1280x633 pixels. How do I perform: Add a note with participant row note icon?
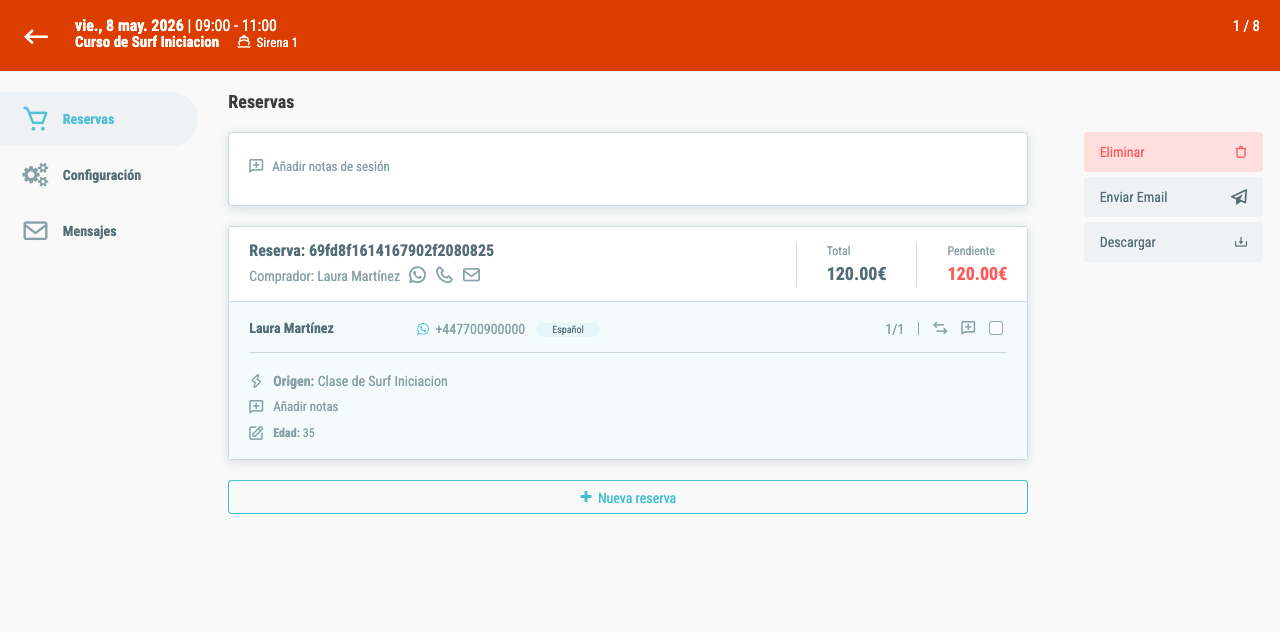tap(968, 328)
